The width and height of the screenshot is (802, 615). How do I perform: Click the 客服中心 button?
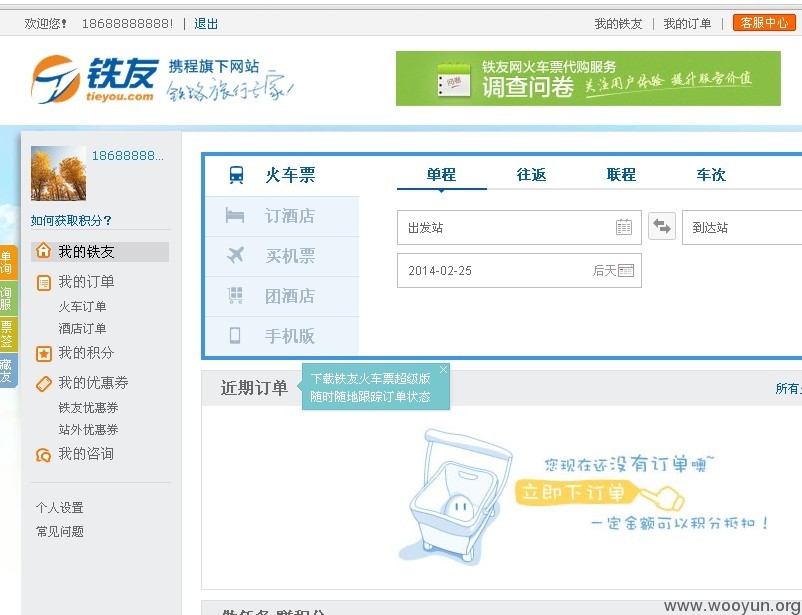coord(764,23)
